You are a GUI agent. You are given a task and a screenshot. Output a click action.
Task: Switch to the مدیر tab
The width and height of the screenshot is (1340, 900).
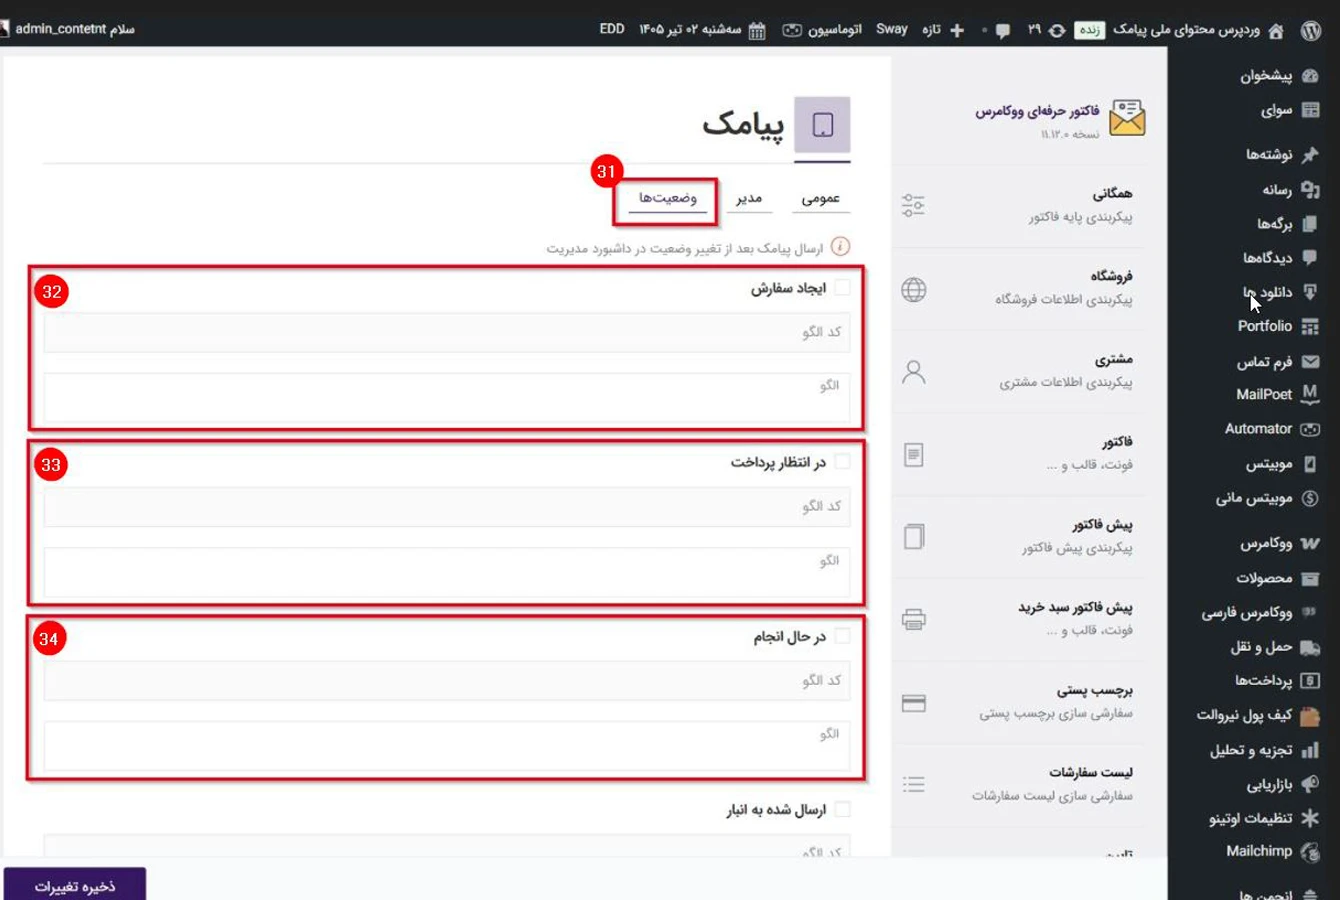(x=749, y=198)
